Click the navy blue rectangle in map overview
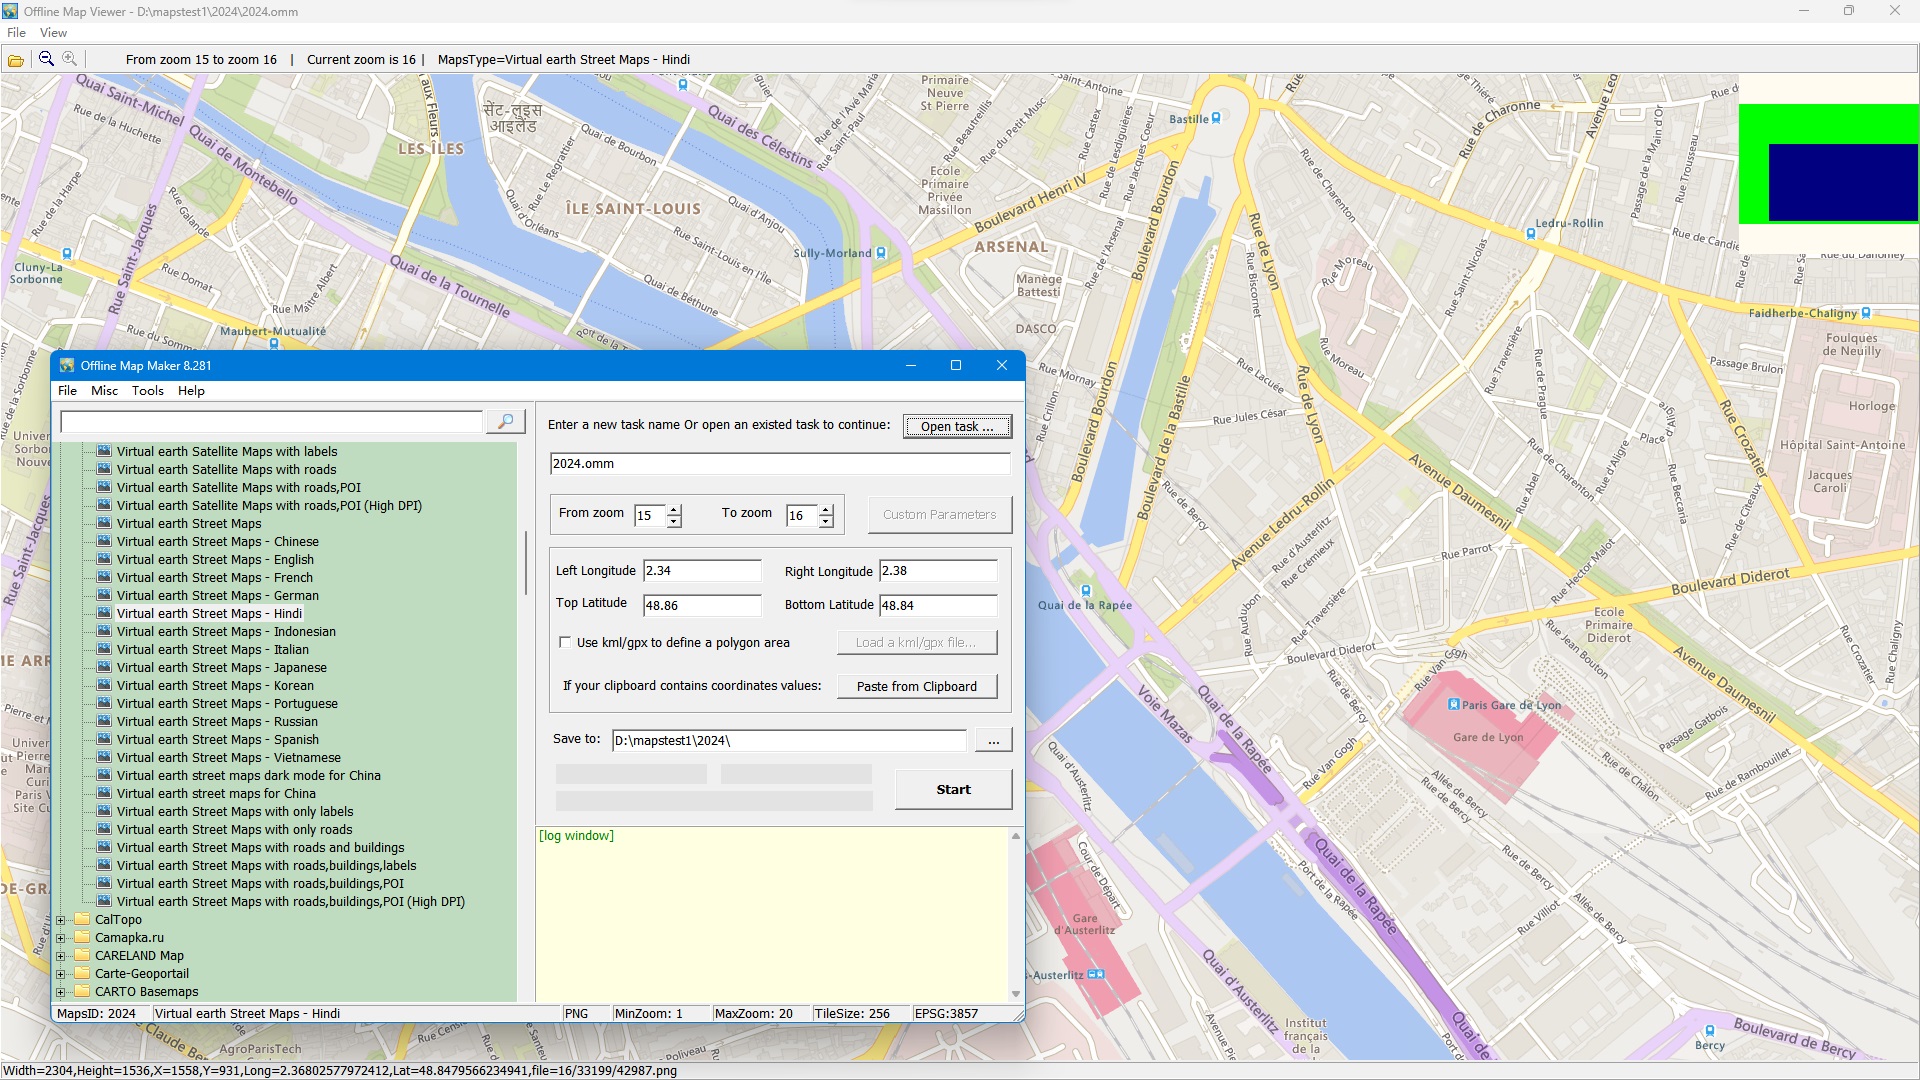The width and height of the screenshot is (1920, 1080). click(1843, 182)
